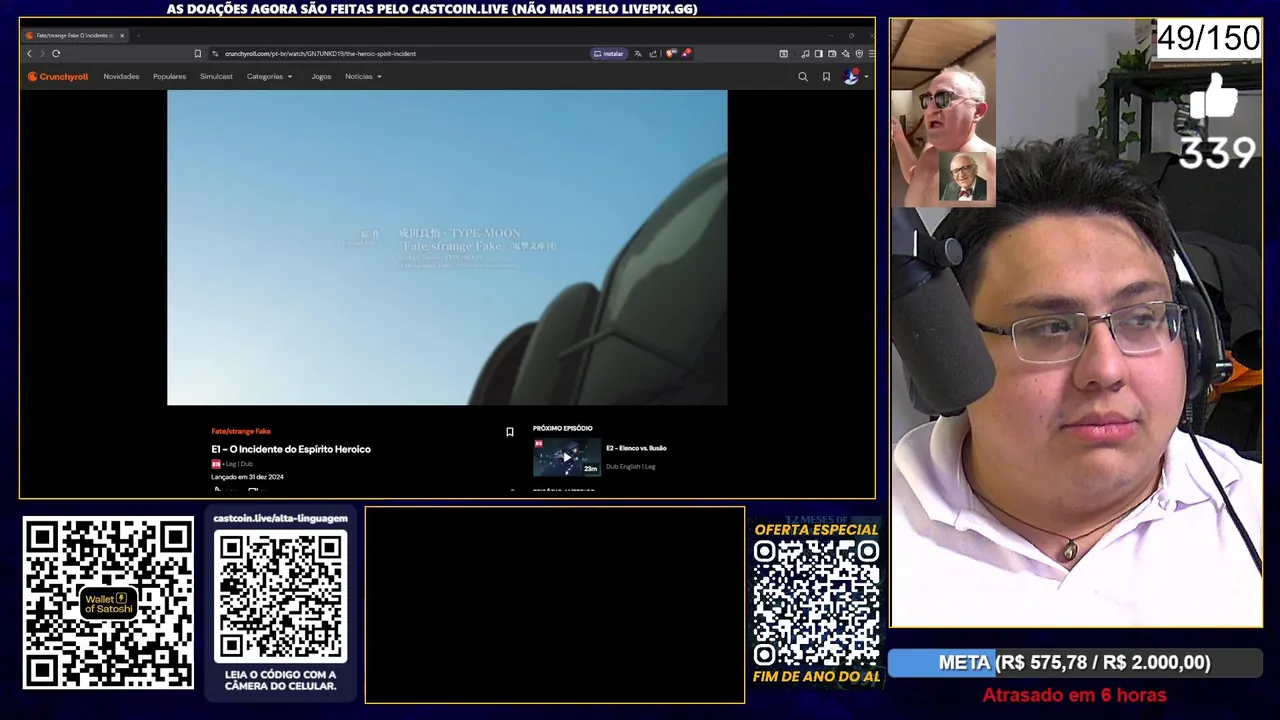Click the castcoin.live/alta-linguagem link text
The image size is (1280, 720).
tap(280, 518)
